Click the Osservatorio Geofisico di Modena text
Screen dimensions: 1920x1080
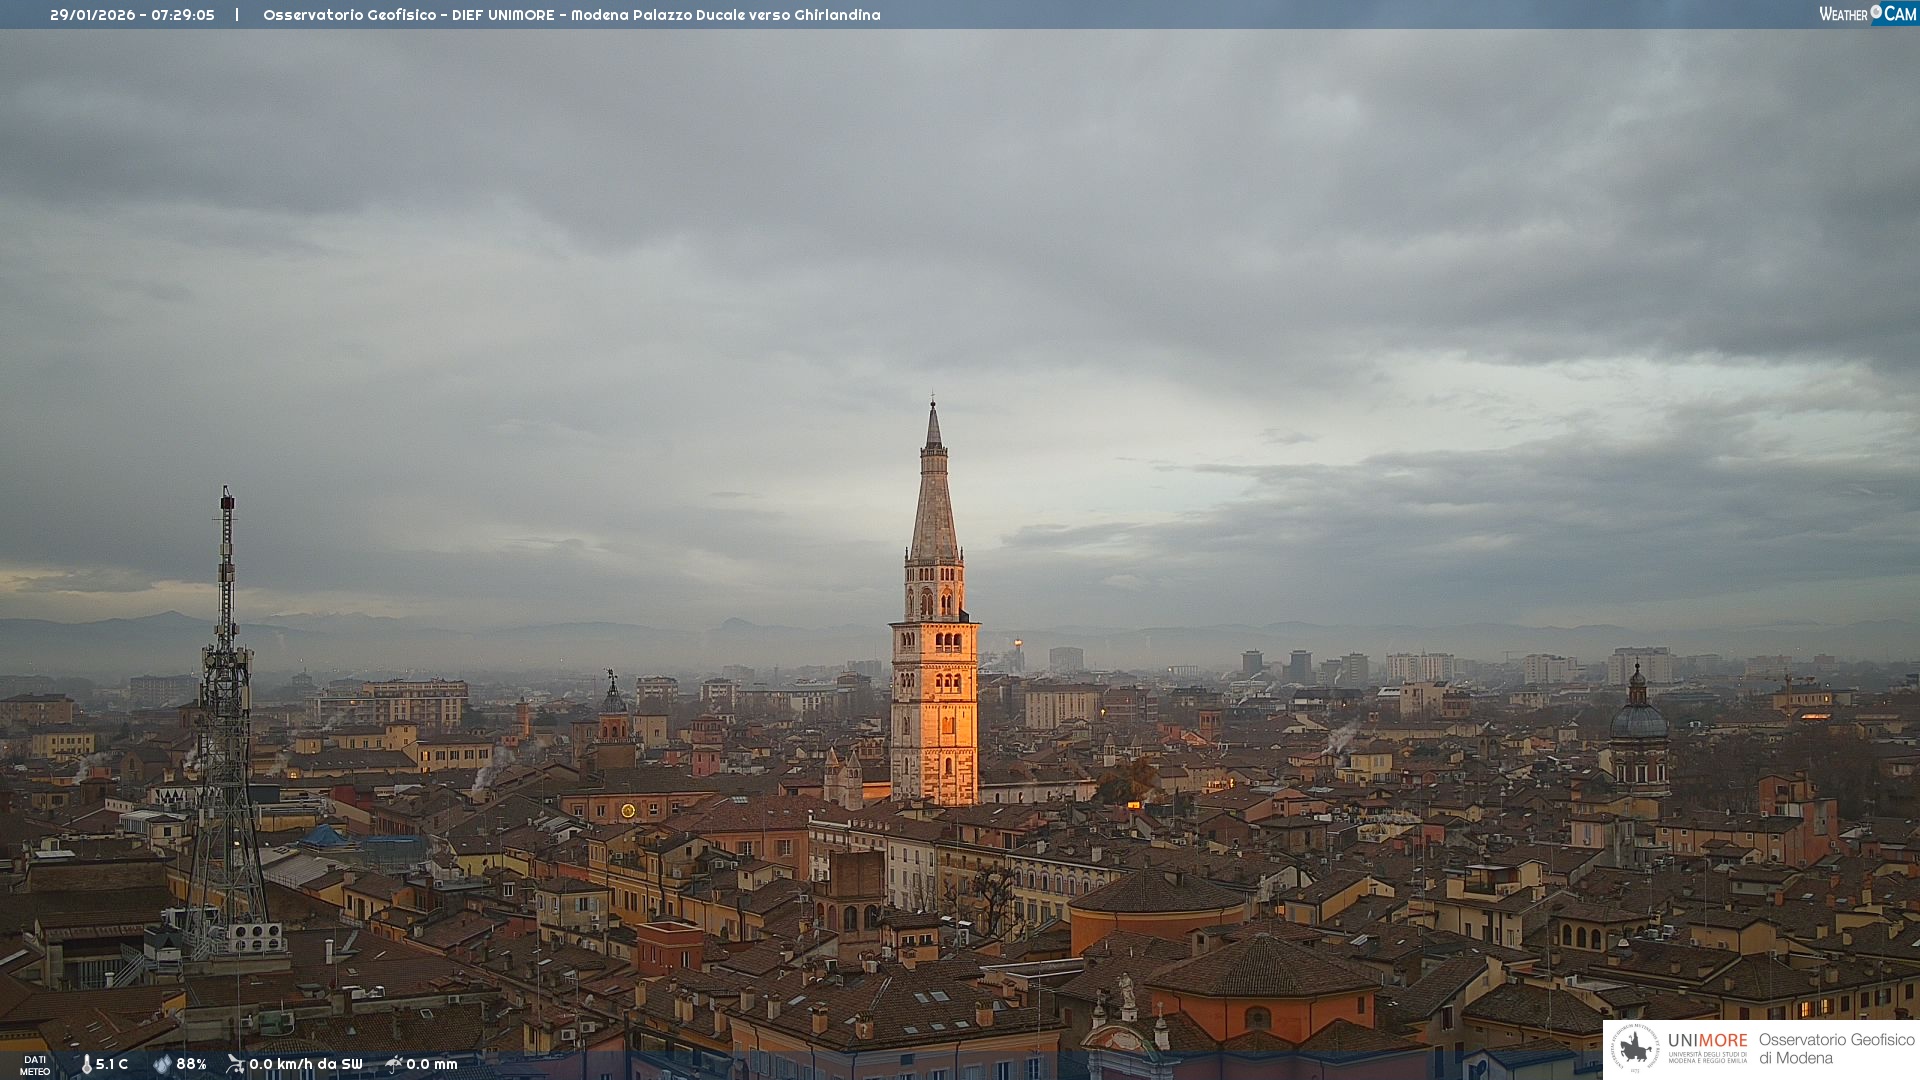1836,1049
